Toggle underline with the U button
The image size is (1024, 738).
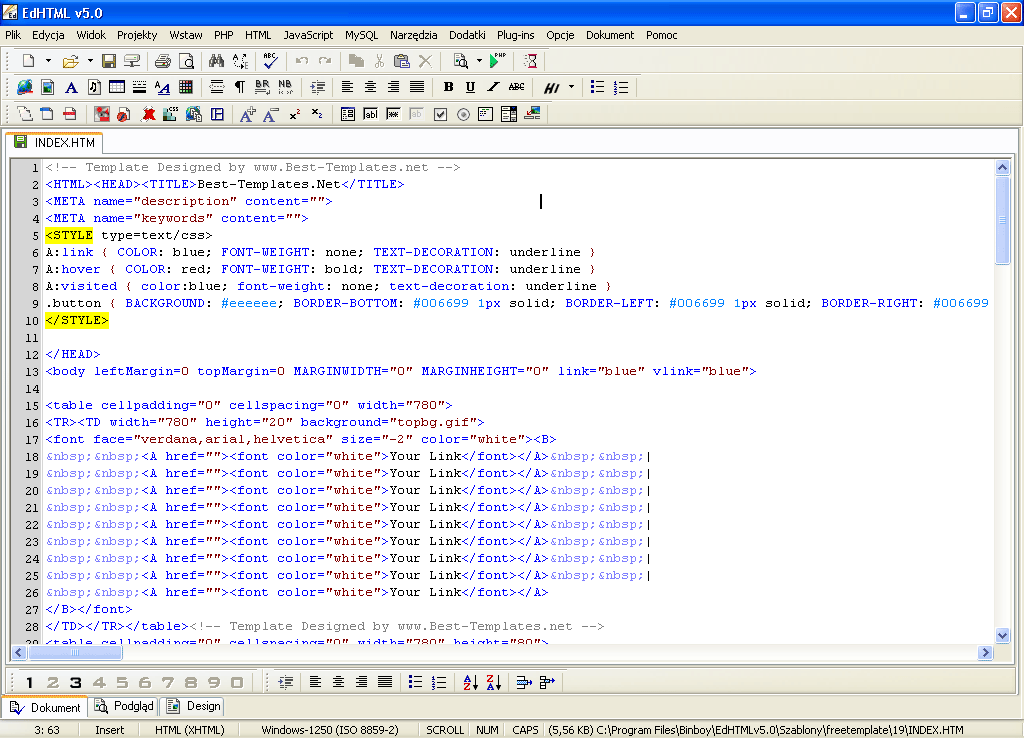click(x=470, y=87)
